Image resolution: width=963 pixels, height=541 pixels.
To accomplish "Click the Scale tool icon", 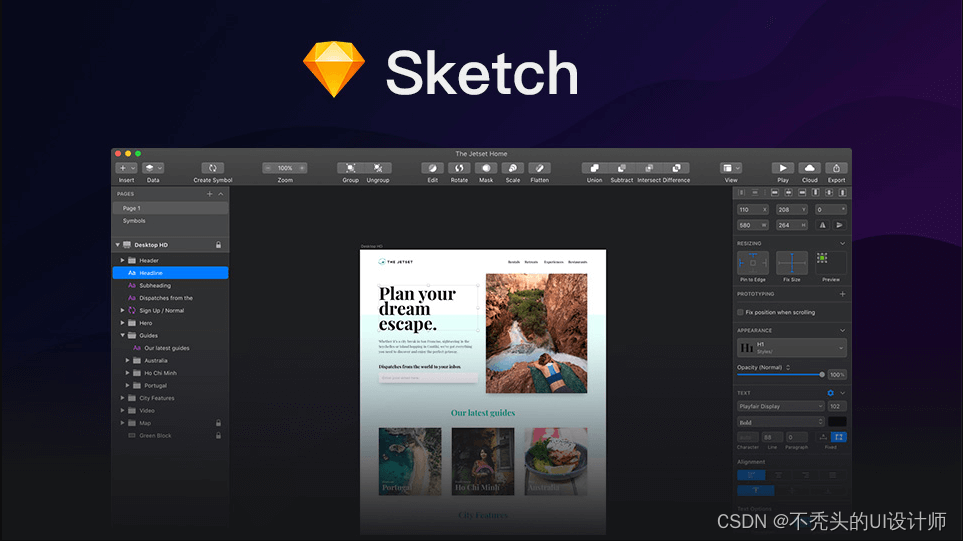I will [513, 168].
